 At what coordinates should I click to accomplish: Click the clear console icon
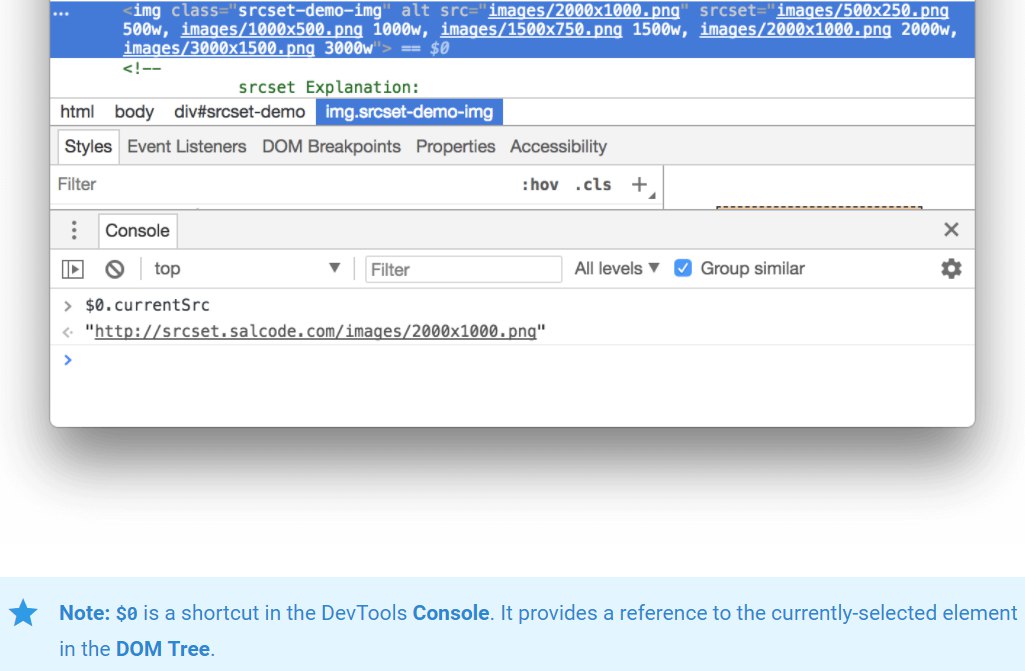[115, 269]
